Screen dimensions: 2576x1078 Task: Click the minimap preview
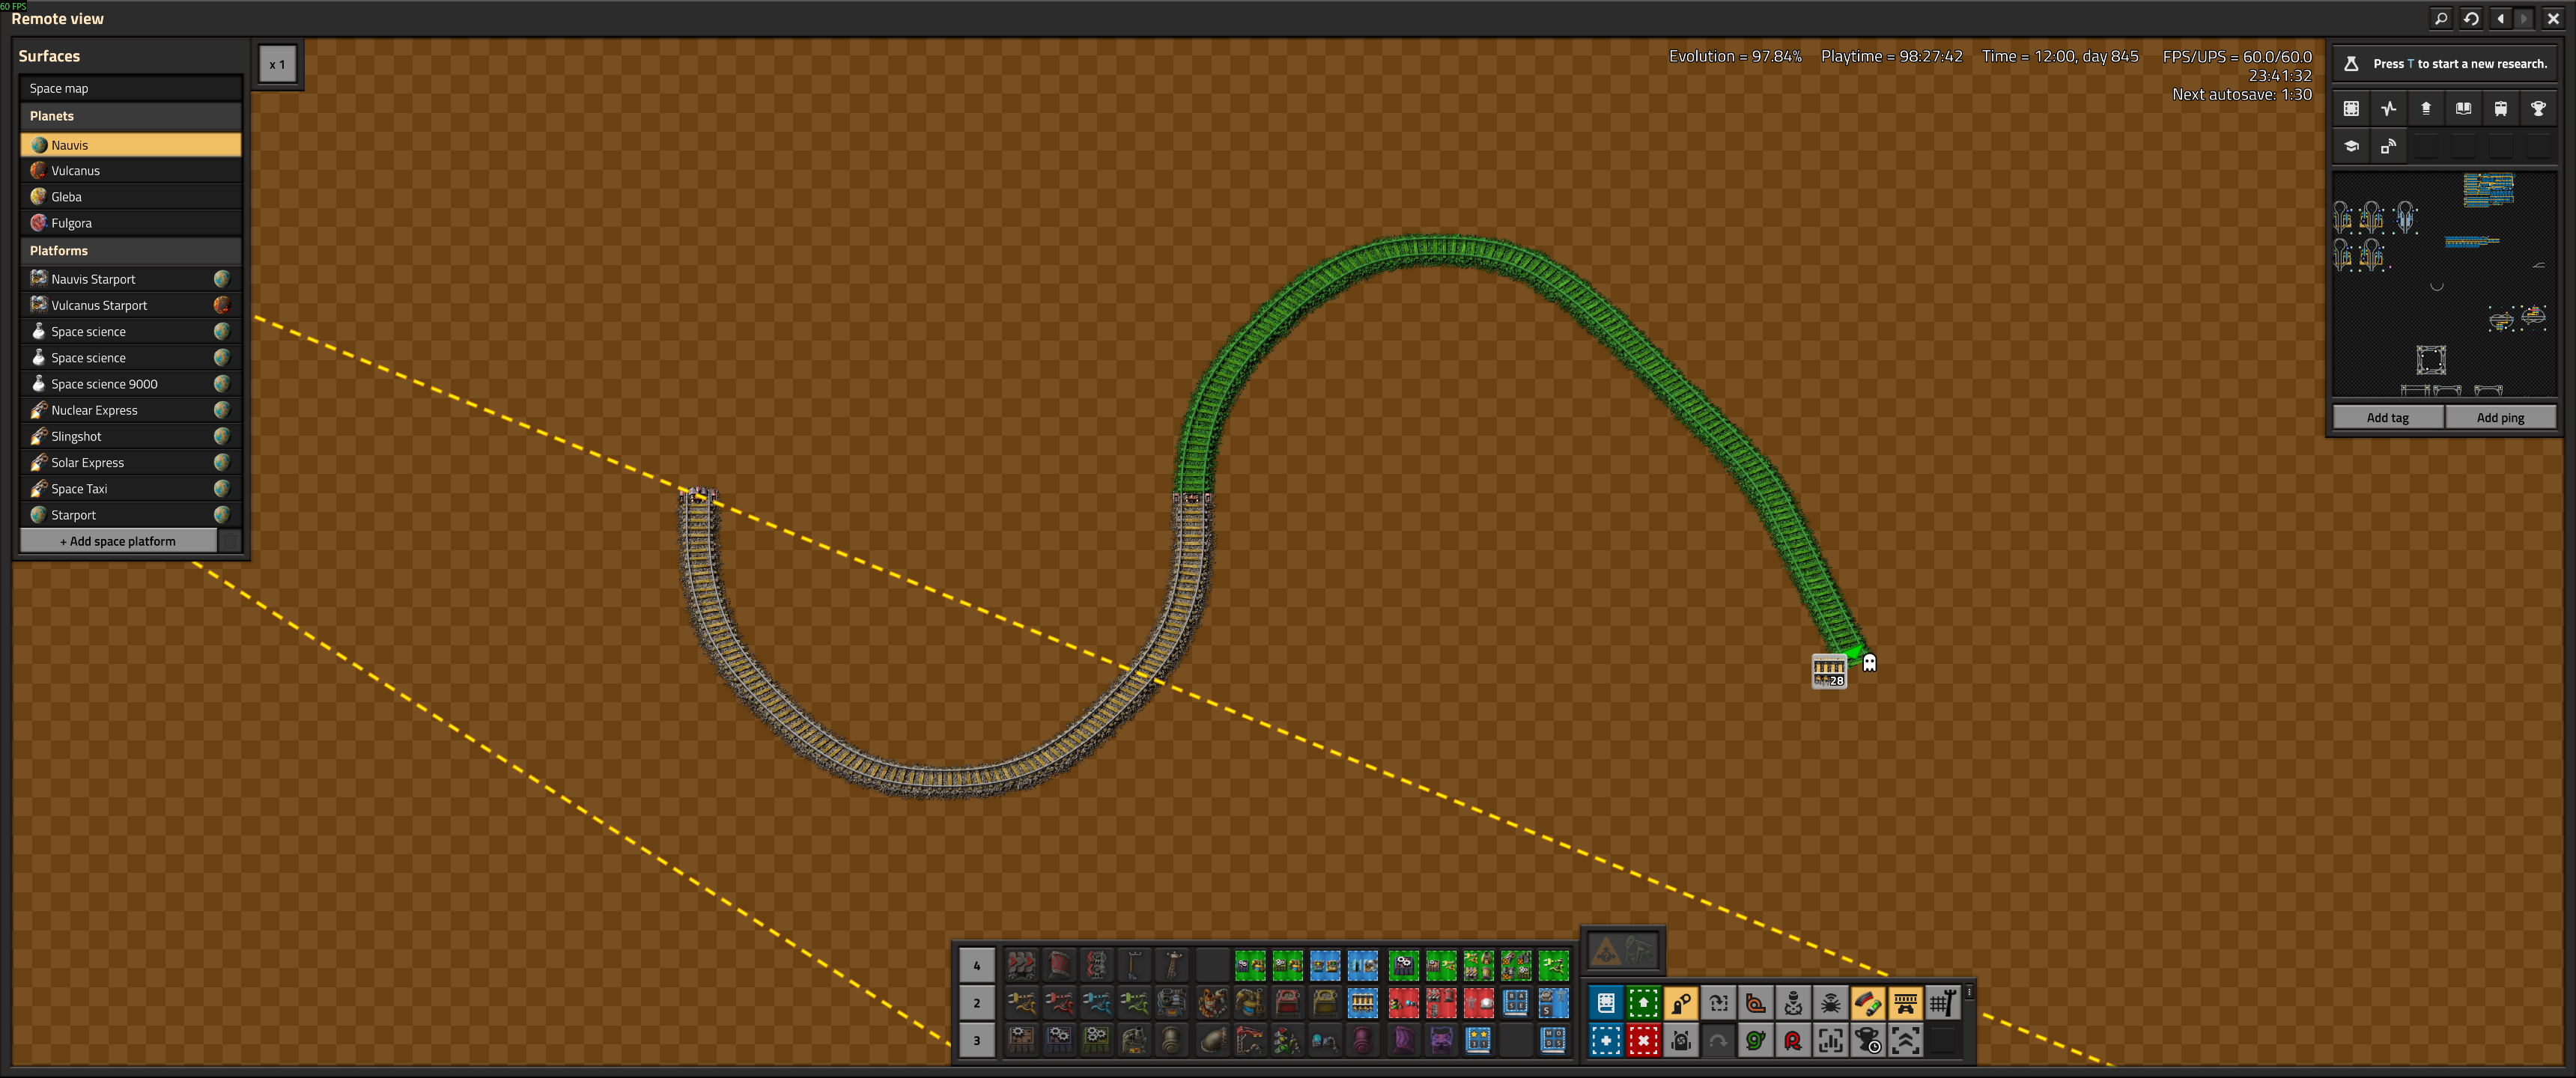pyautogui.click(x=2444, y=284)
